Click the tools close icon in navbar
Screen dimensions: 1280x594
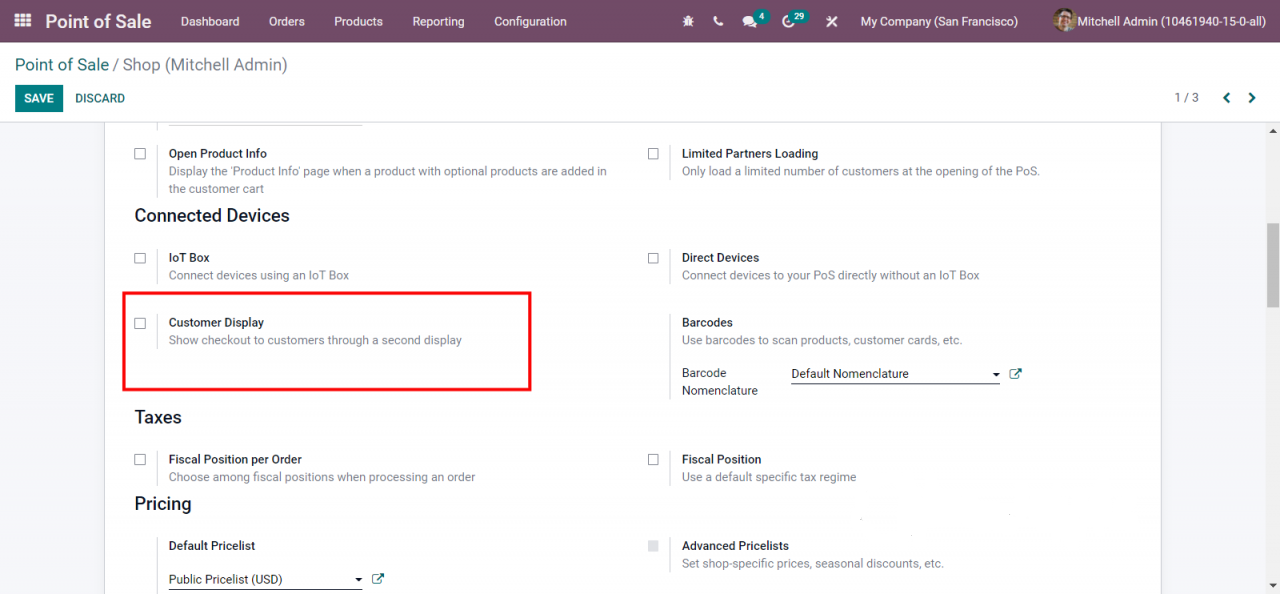tap(831, 21)
